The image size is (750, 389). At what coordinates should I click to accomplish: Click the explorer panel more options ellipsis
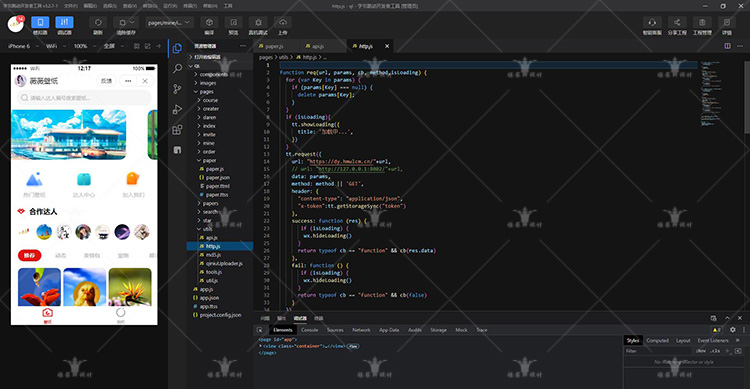tap(243, 46)
